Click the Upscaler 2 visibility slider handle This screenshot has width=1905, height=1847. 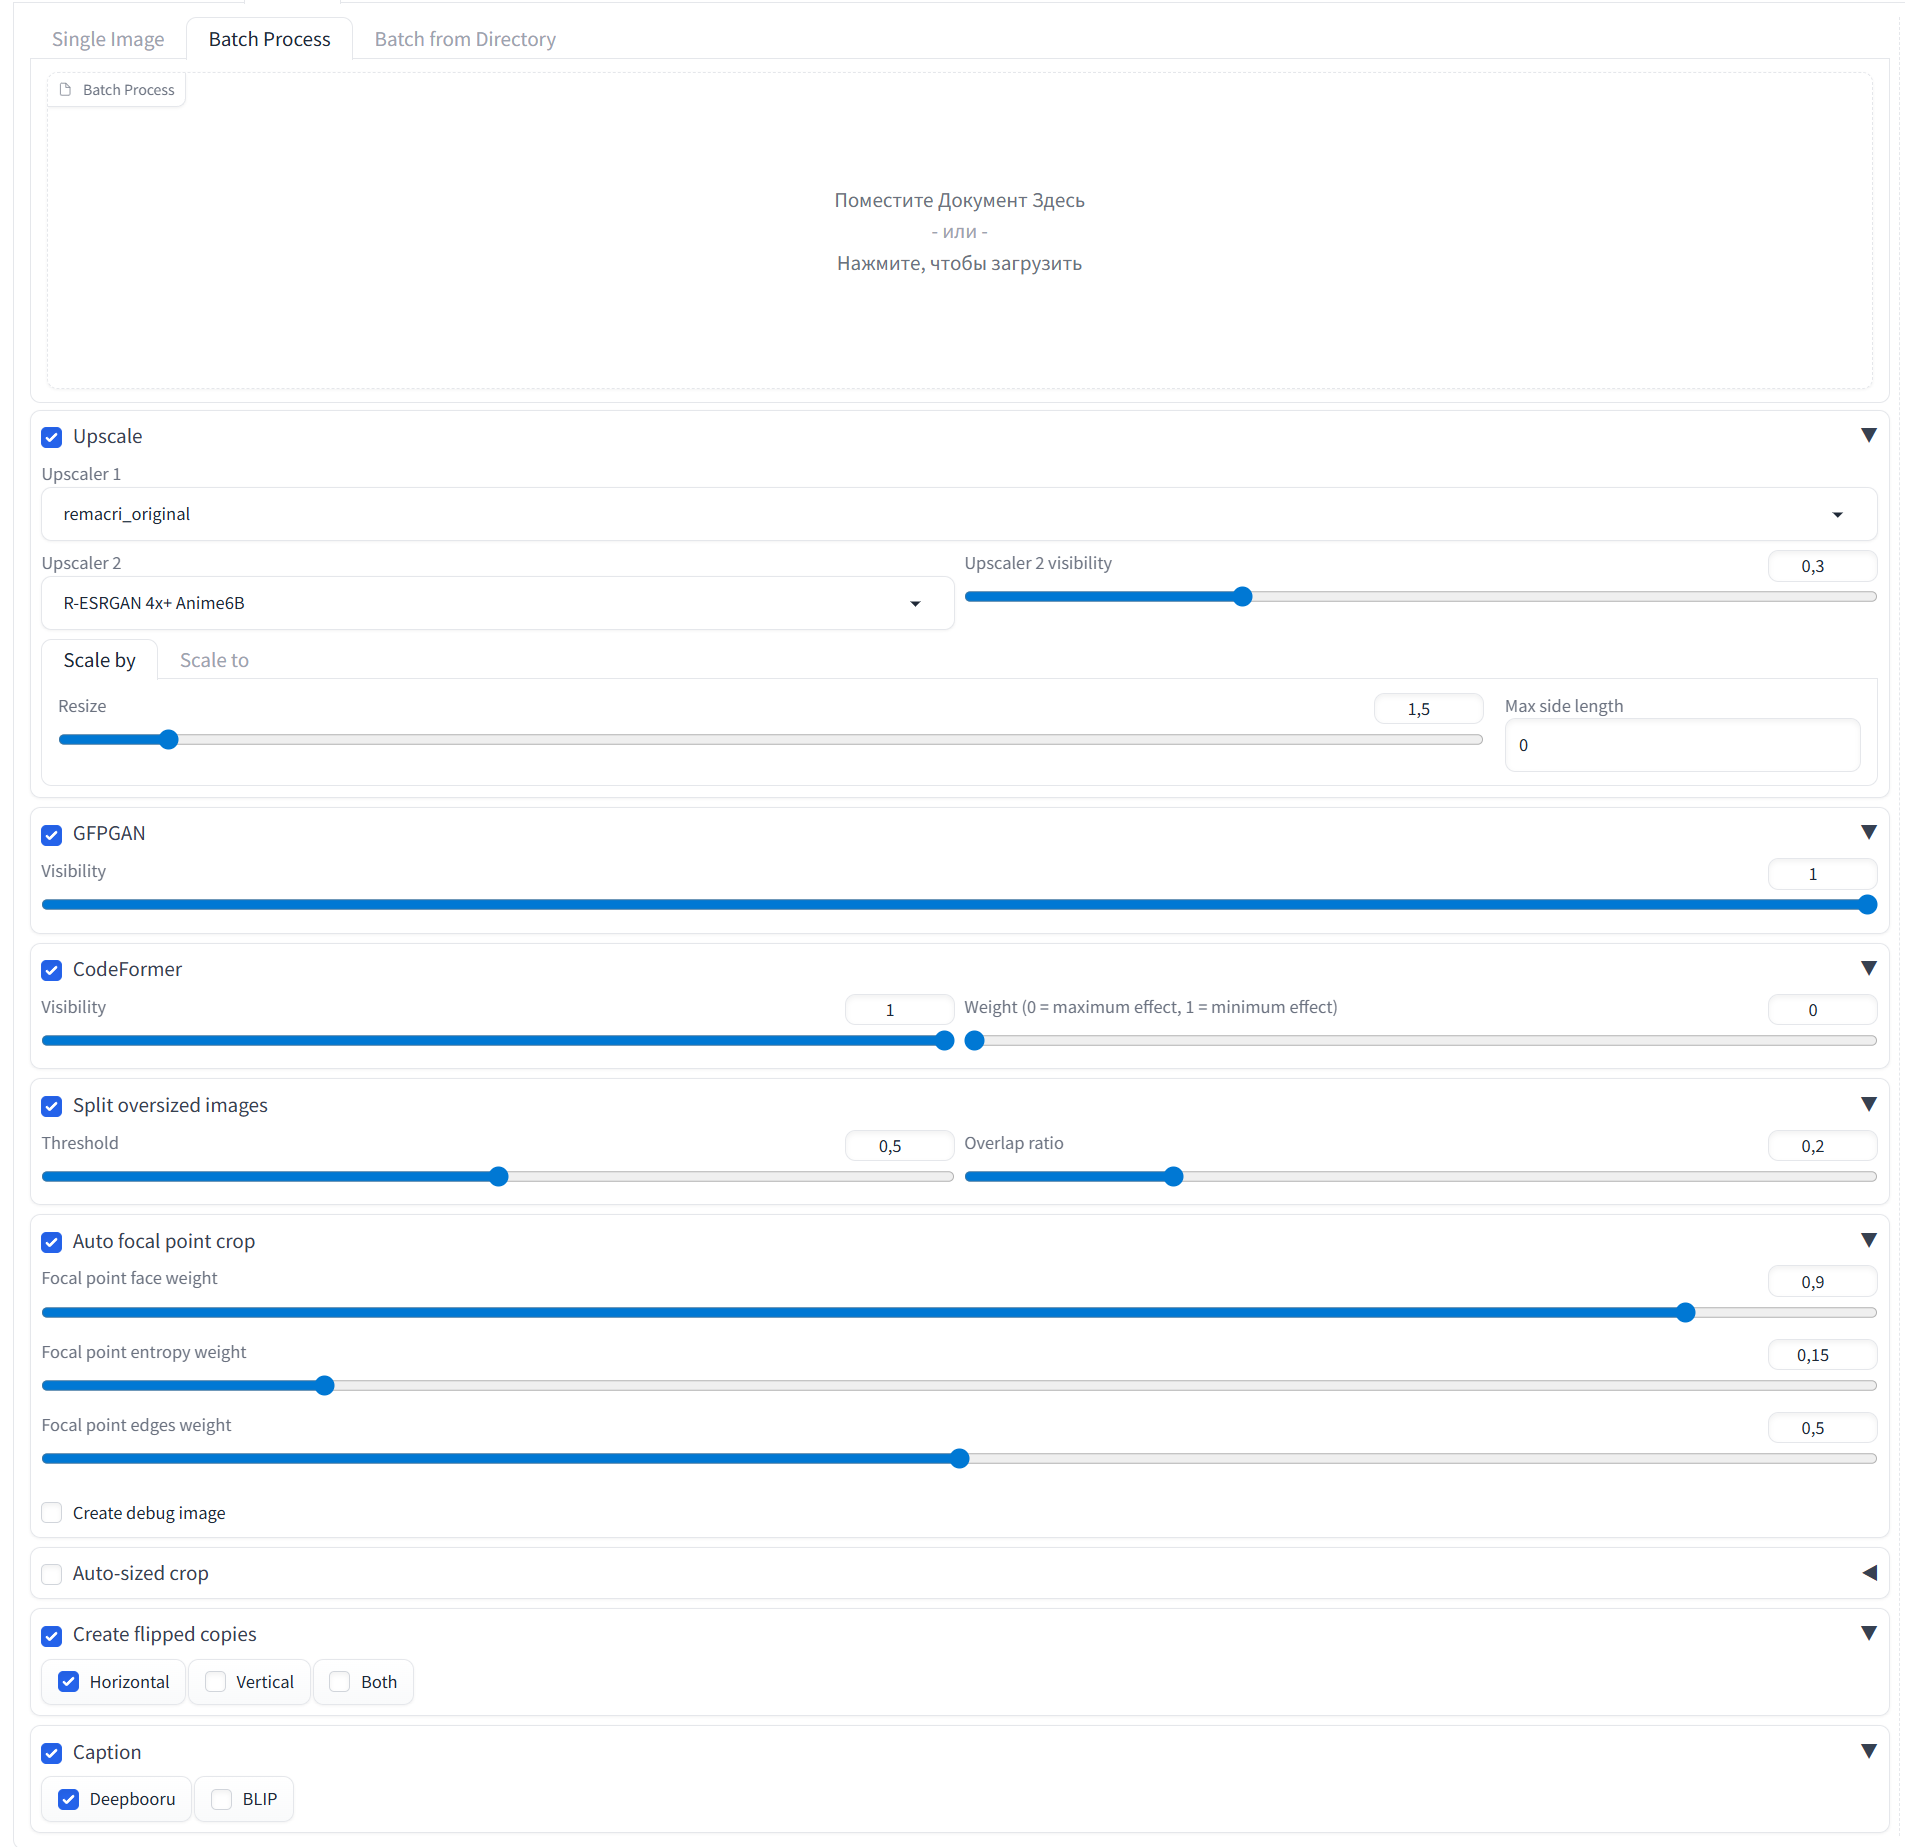[1242, 597]
